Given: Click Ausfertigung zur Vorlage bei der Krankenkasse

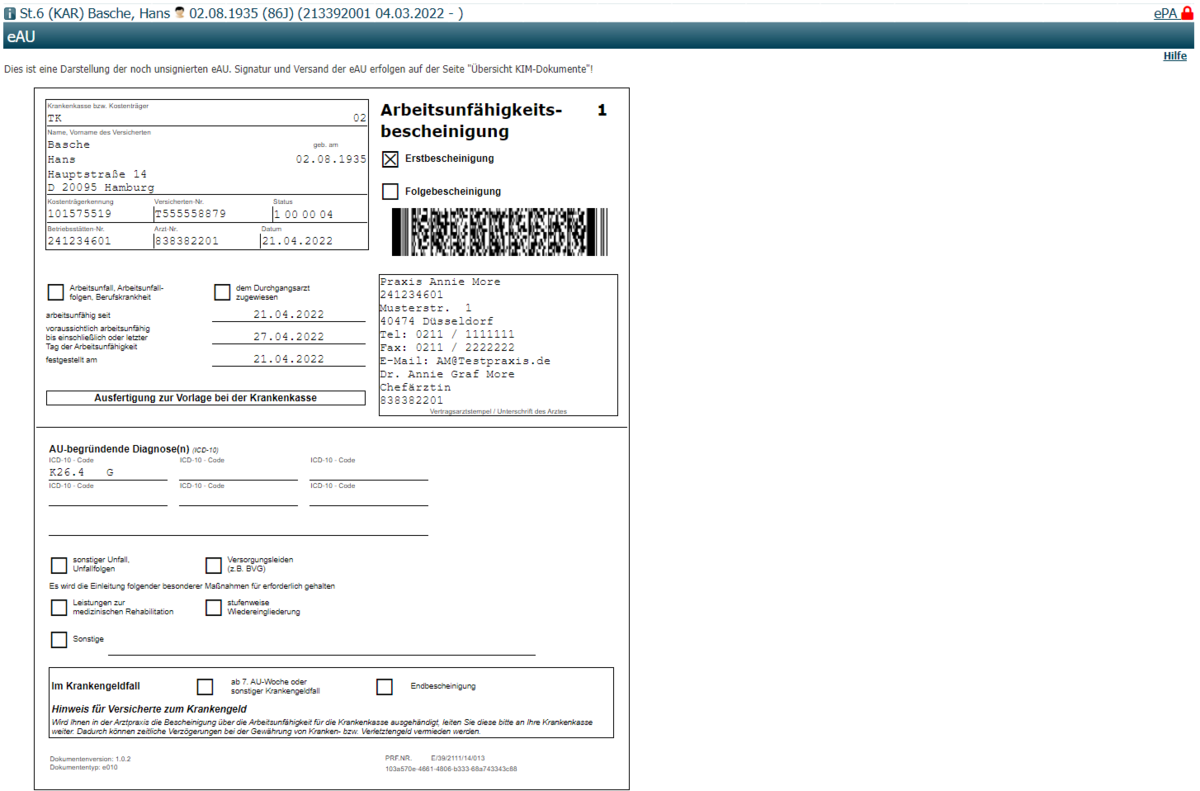Looking at the screenshot, I should tap(206, 397).
